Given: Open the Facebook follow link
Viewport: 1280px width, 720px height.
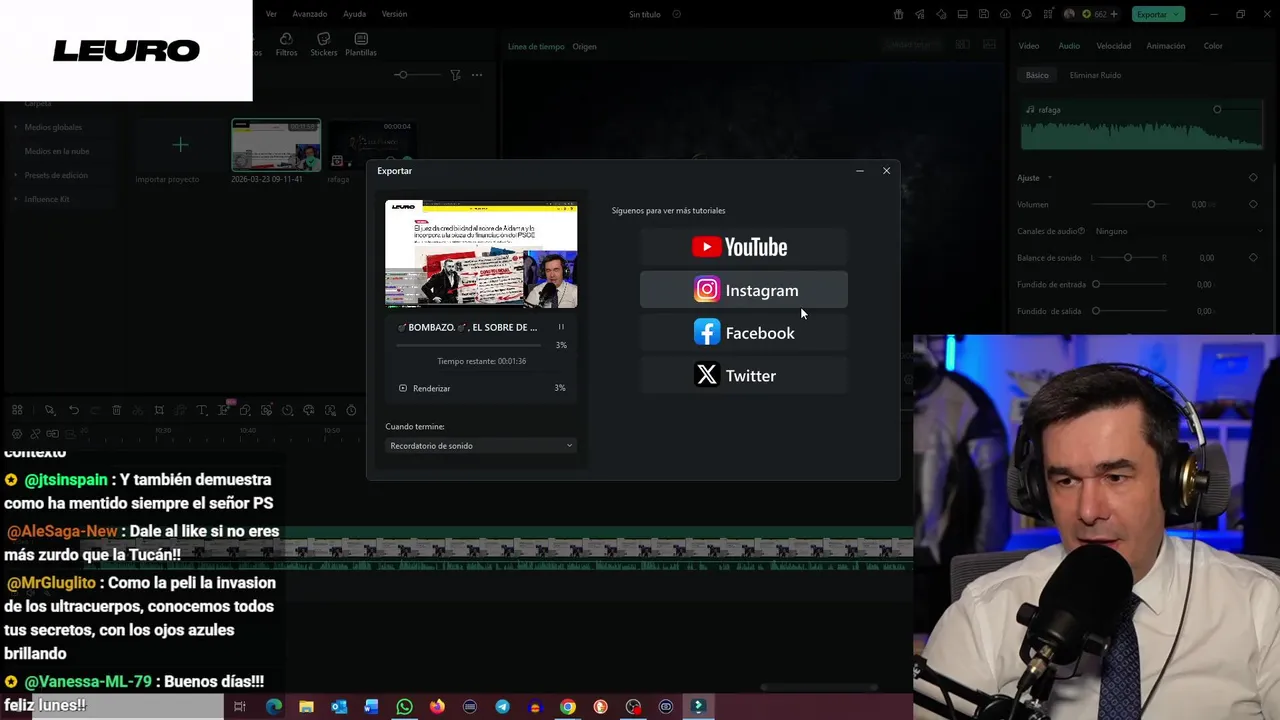Looking at the screenshot, I should pyautogui.click(x=743, y=333).
